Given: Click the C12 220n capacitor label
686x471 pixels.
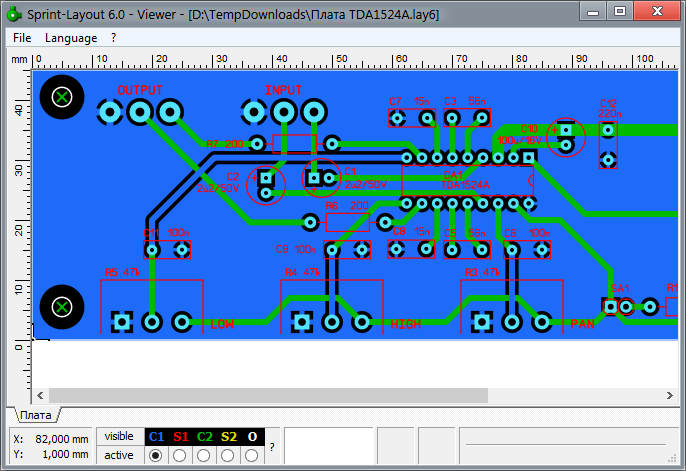Looking at the screenshot, I should [610, 108].
